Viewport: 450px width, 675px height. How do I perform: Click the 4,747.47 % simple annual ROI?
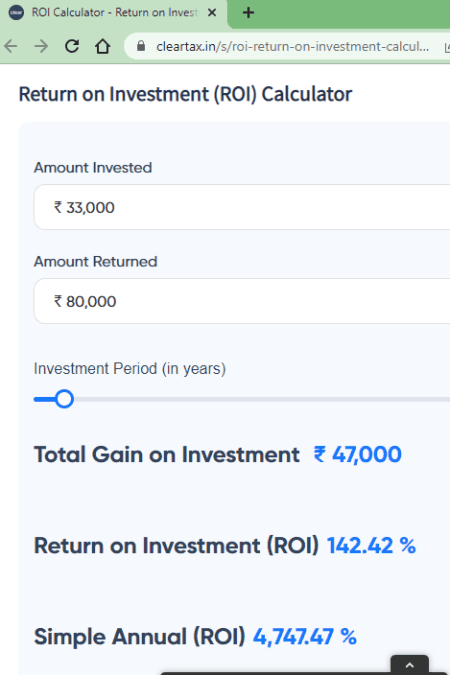(x=305, y=637)
